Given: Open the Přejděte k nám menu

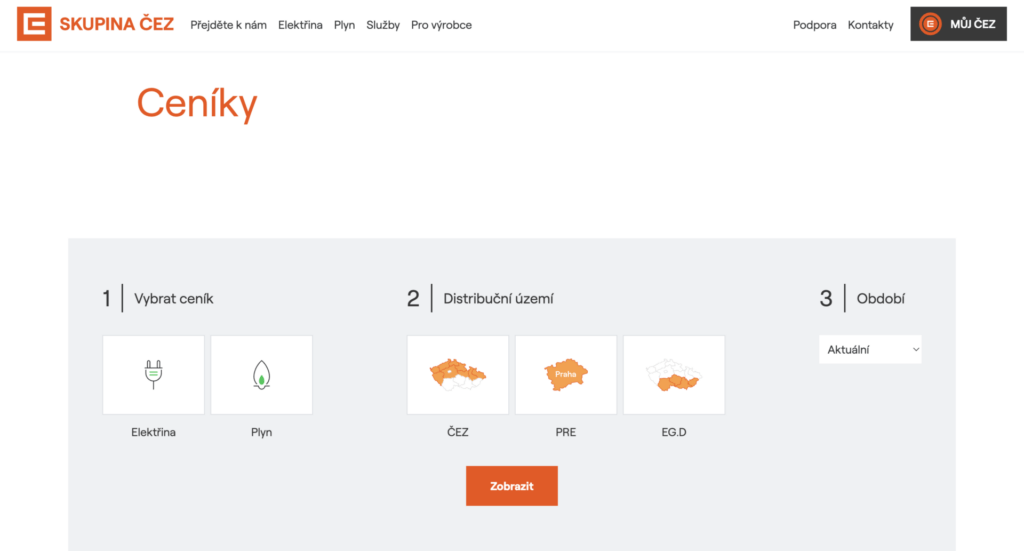Looking at the screenshot, I should [228, 25].
